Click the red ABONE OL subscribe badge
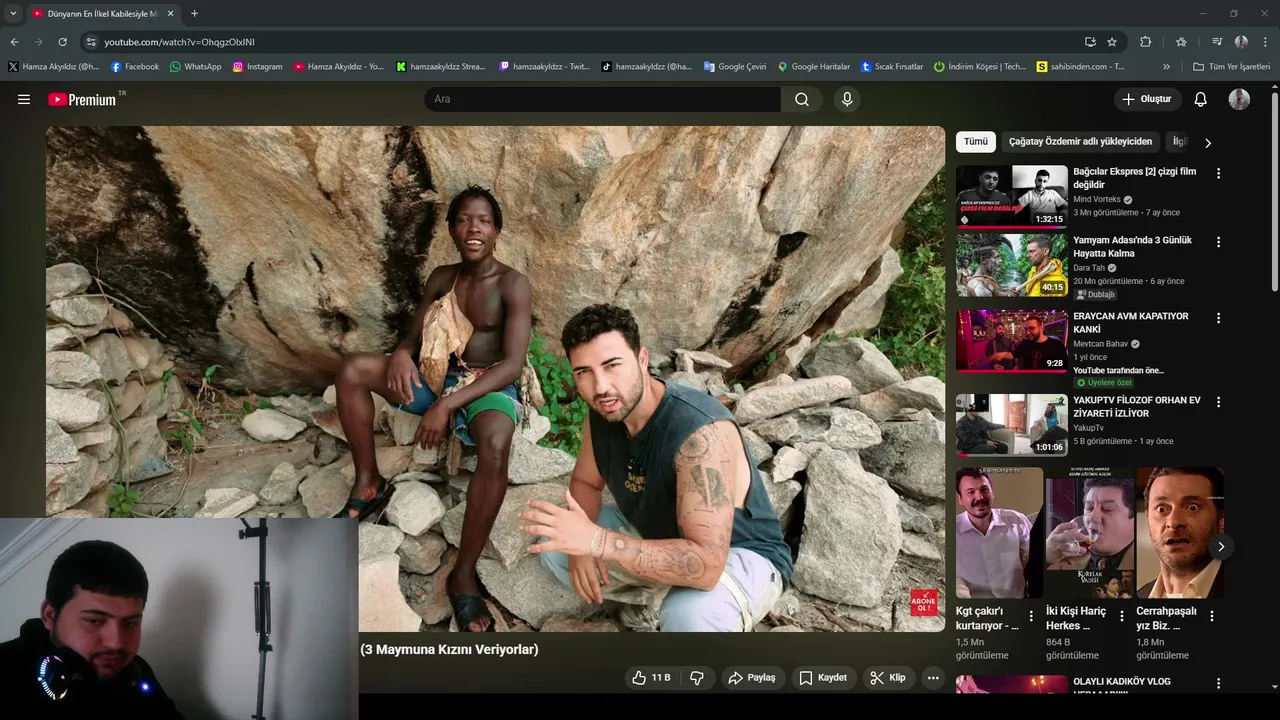This screenshot has width=1280, height=720. coord(923,603)
